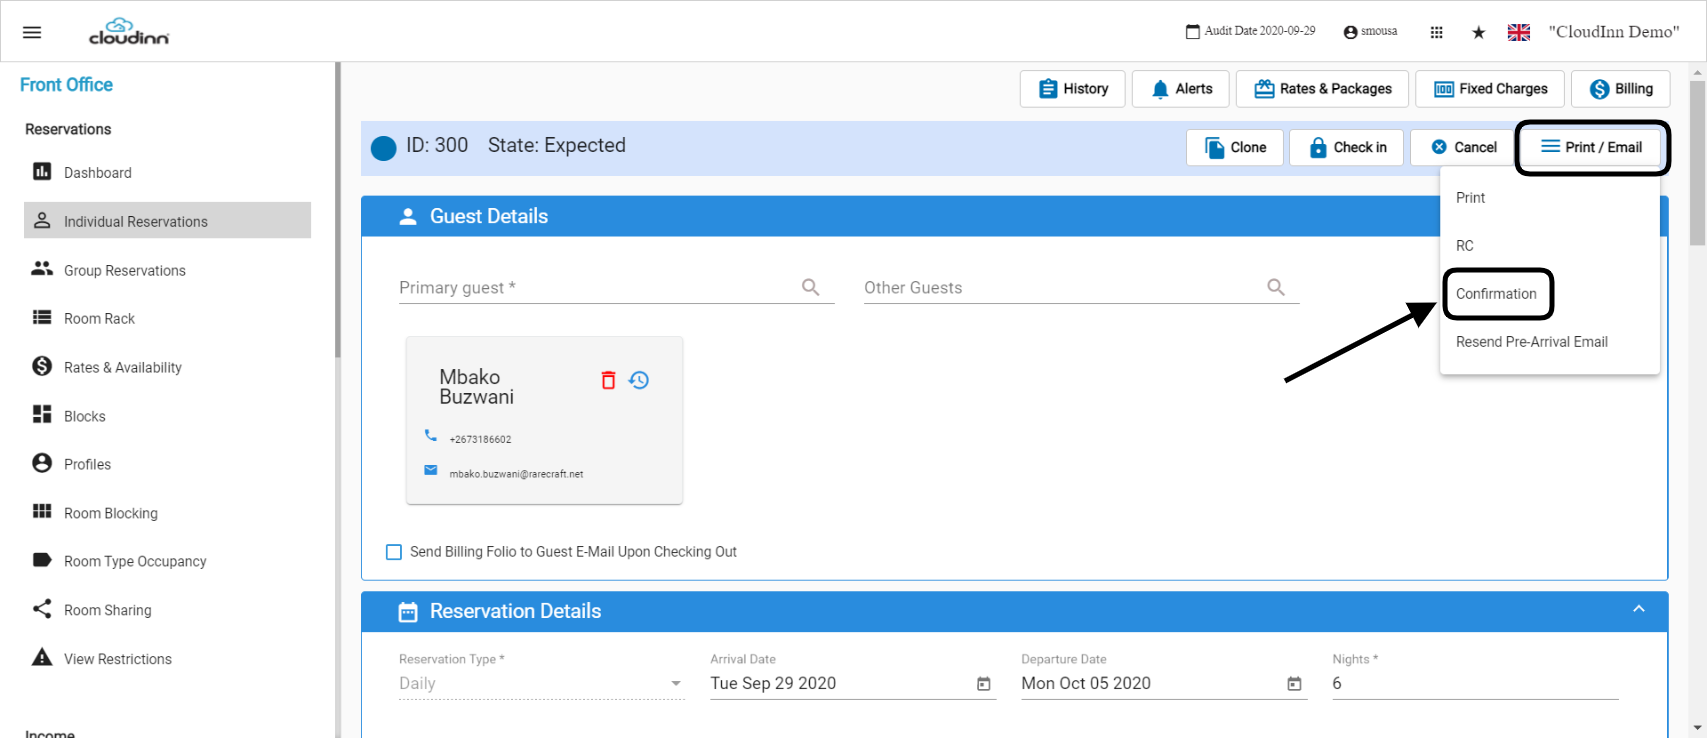Screen dimensions: 1707x738
Task: Click the star favorites icon
Action: click(1478, 32)
